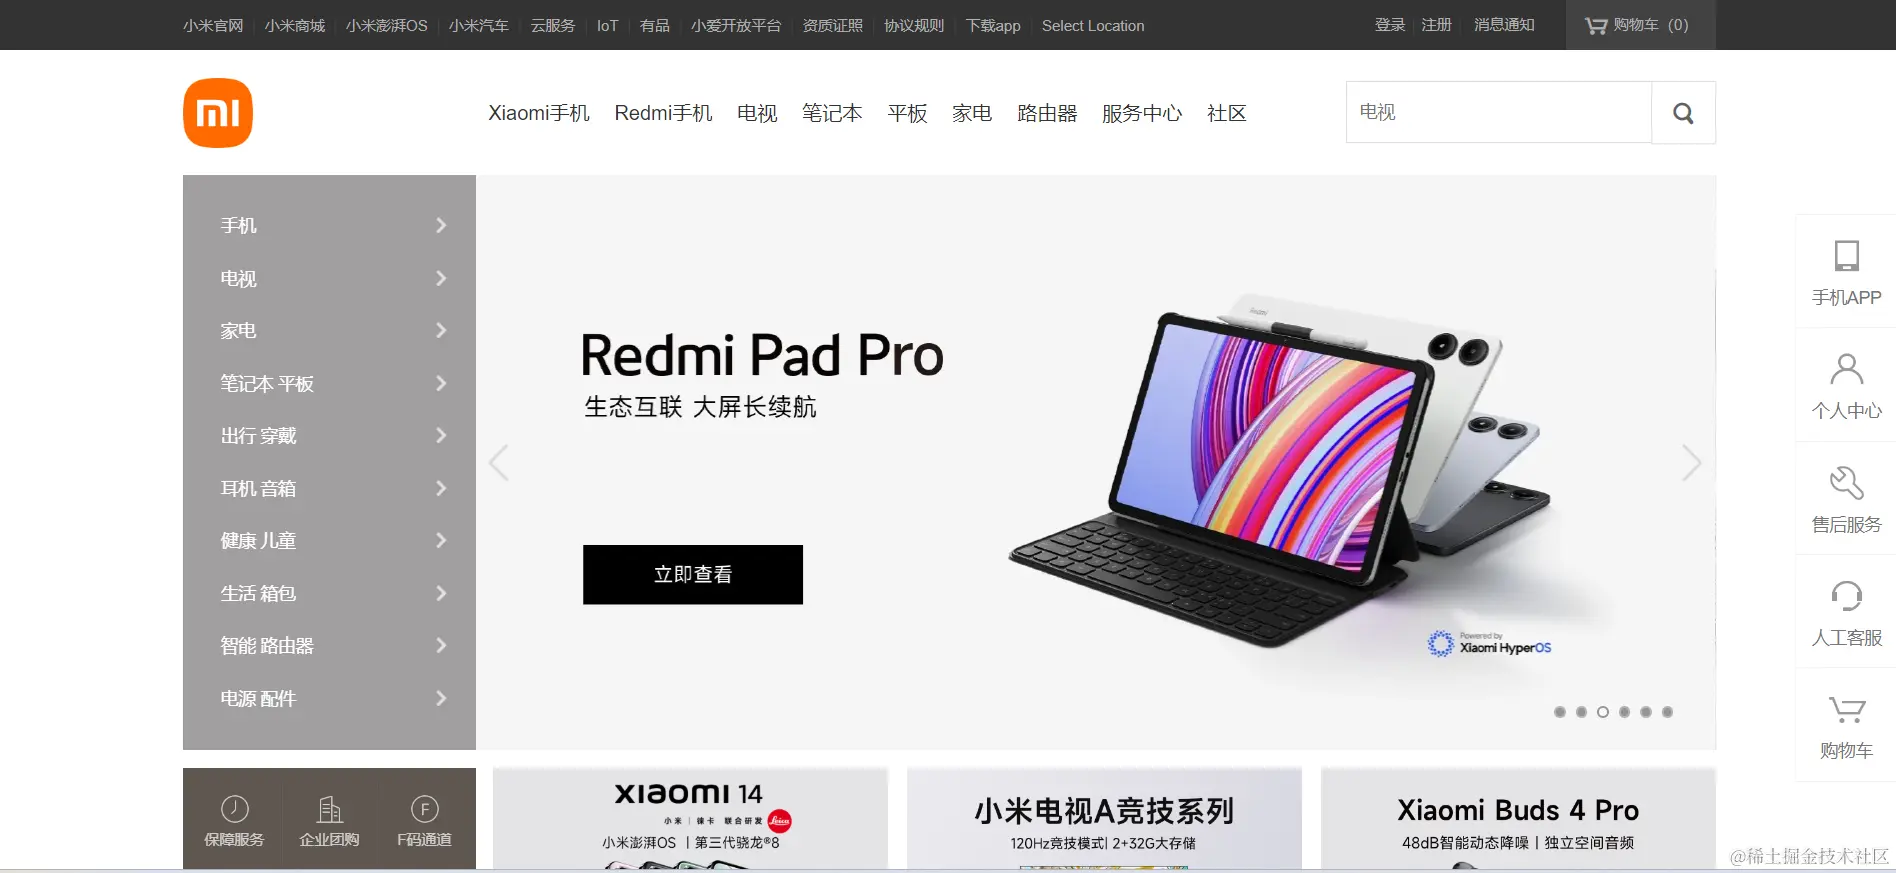Select the fourth carousel indicator dot

pyautogui.click(x=1624, y=712)
